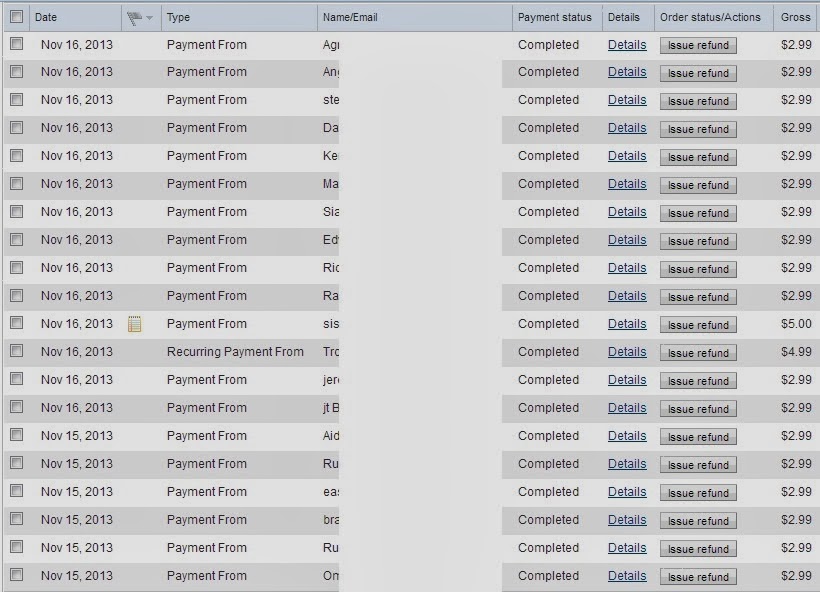Screen dimensions: 820x592
Task: Open Details for the $5.00 payment
Action: coord(625,324)
